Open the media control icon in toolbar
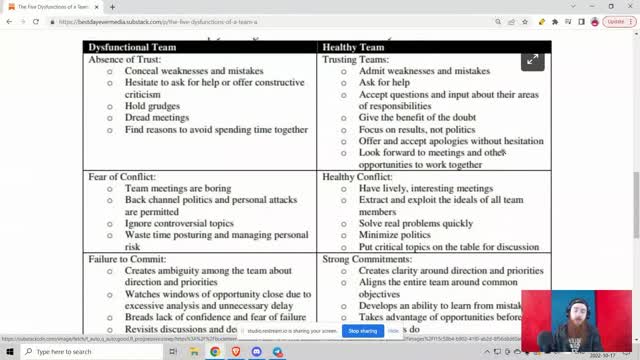The image size is (640, 360). [568, 22]
